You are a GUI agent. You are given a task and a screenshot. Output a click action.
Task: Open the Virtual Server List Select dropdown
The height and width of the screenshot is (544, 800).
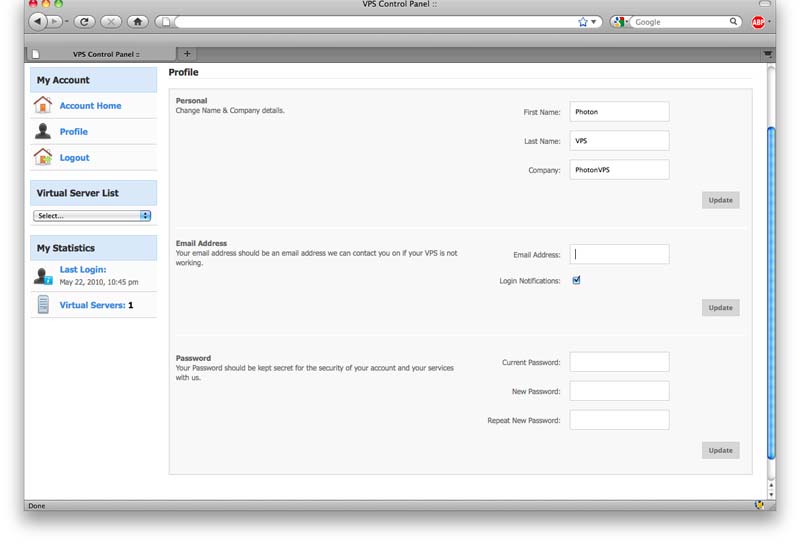92,216
